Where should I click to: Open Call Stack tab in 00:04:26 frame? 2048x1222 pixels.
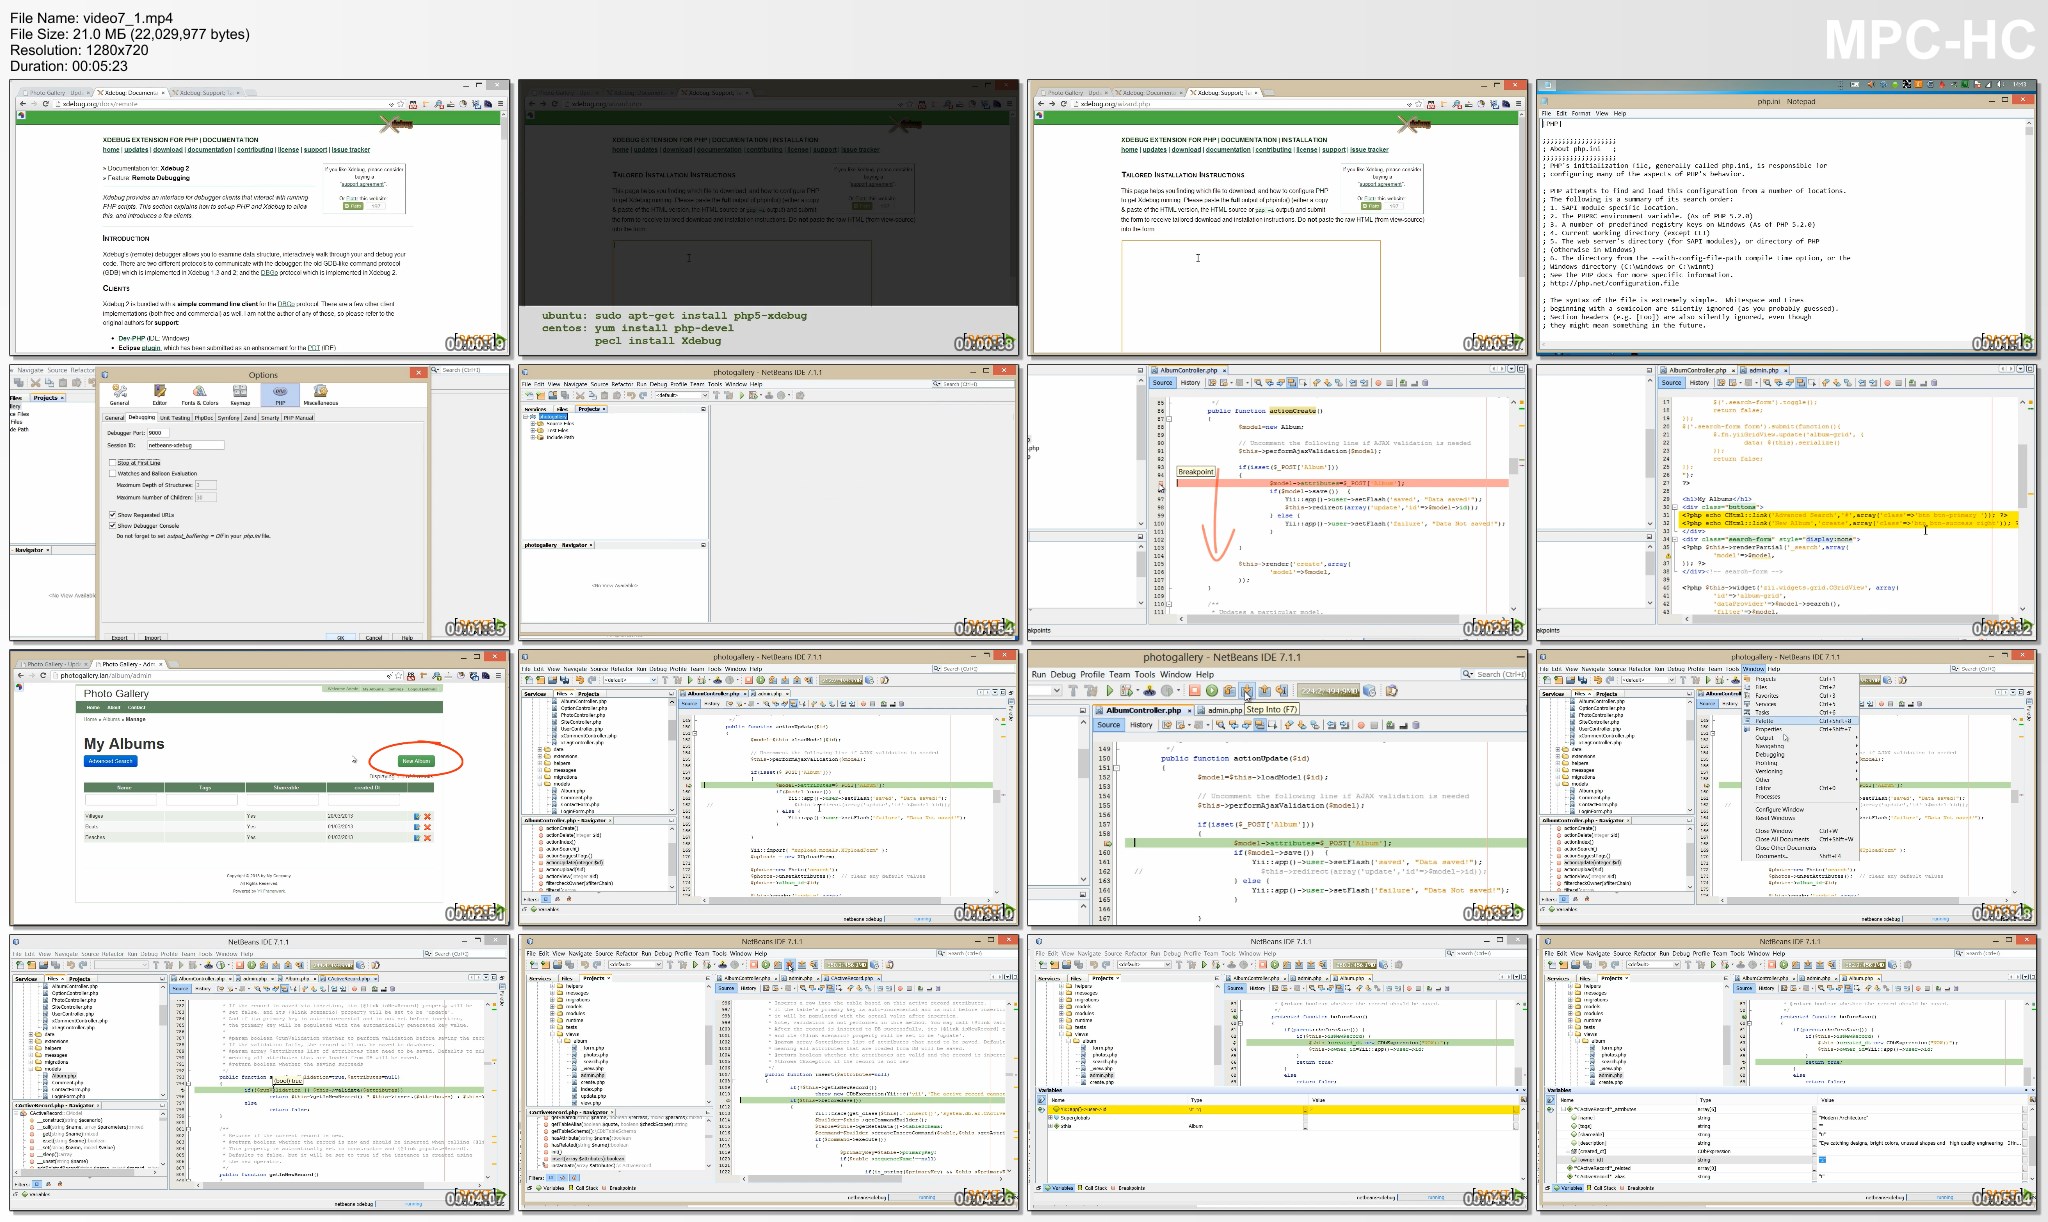tap(584, 1188)
